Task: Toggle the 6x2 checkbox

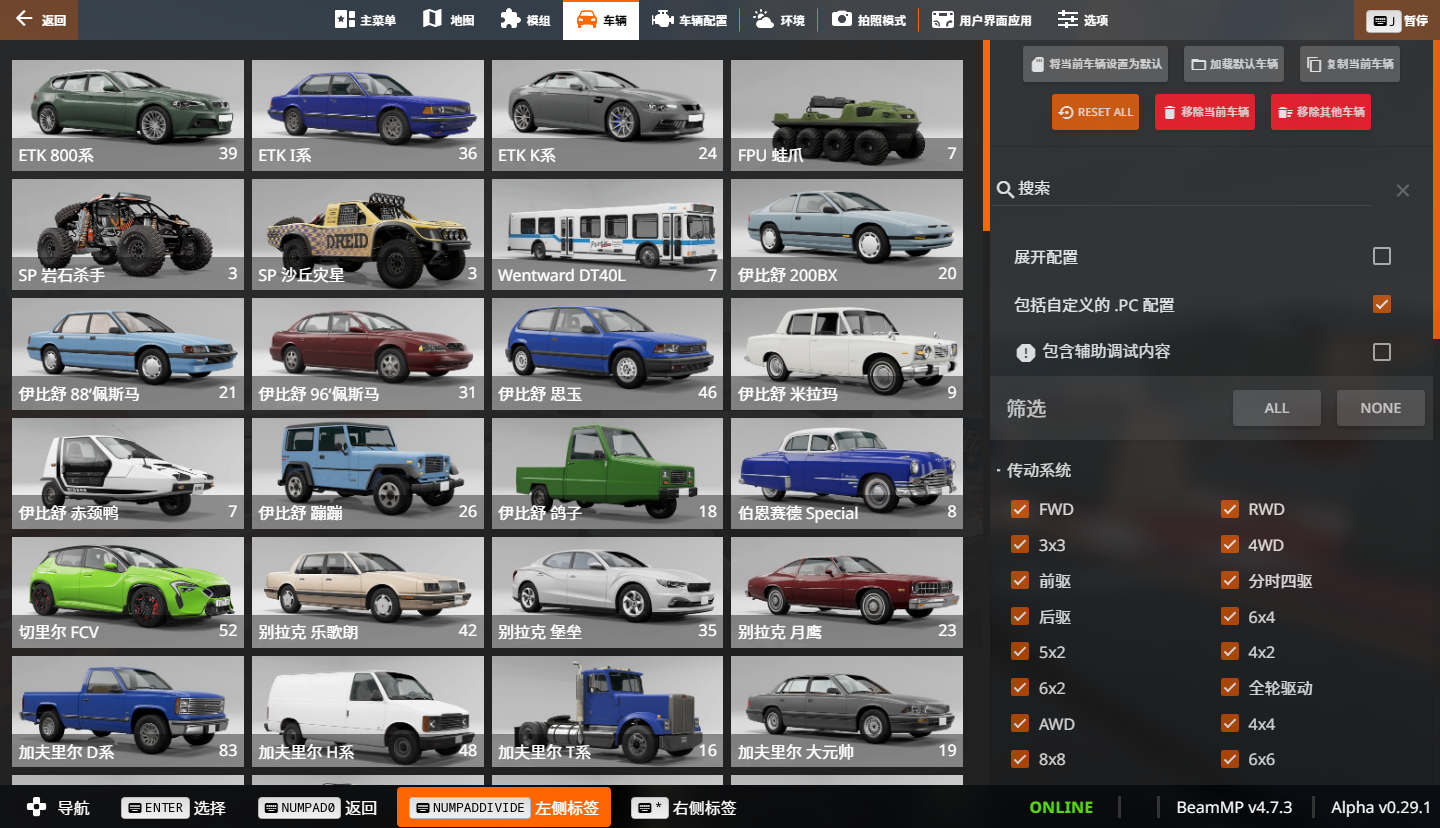Action: [1020, 688]
